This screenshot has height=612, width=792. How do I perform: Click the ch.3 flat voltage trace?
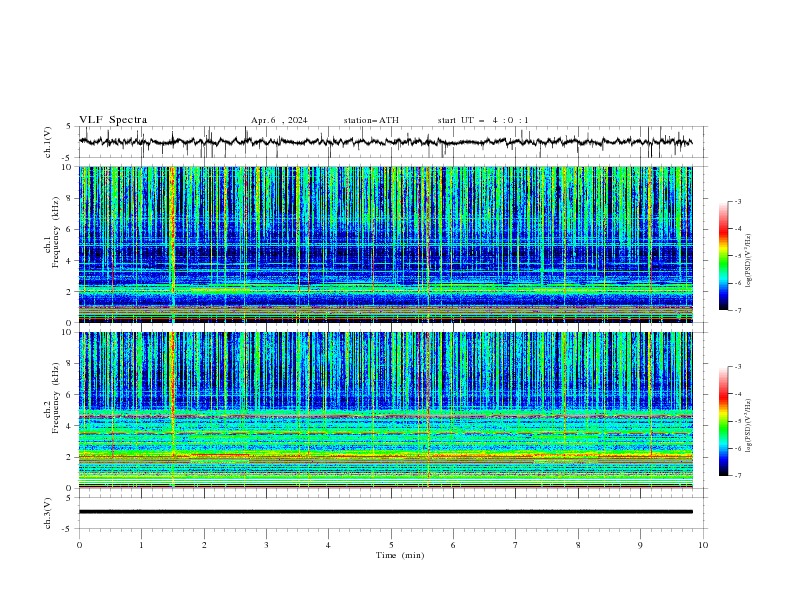tap(386, 512)
